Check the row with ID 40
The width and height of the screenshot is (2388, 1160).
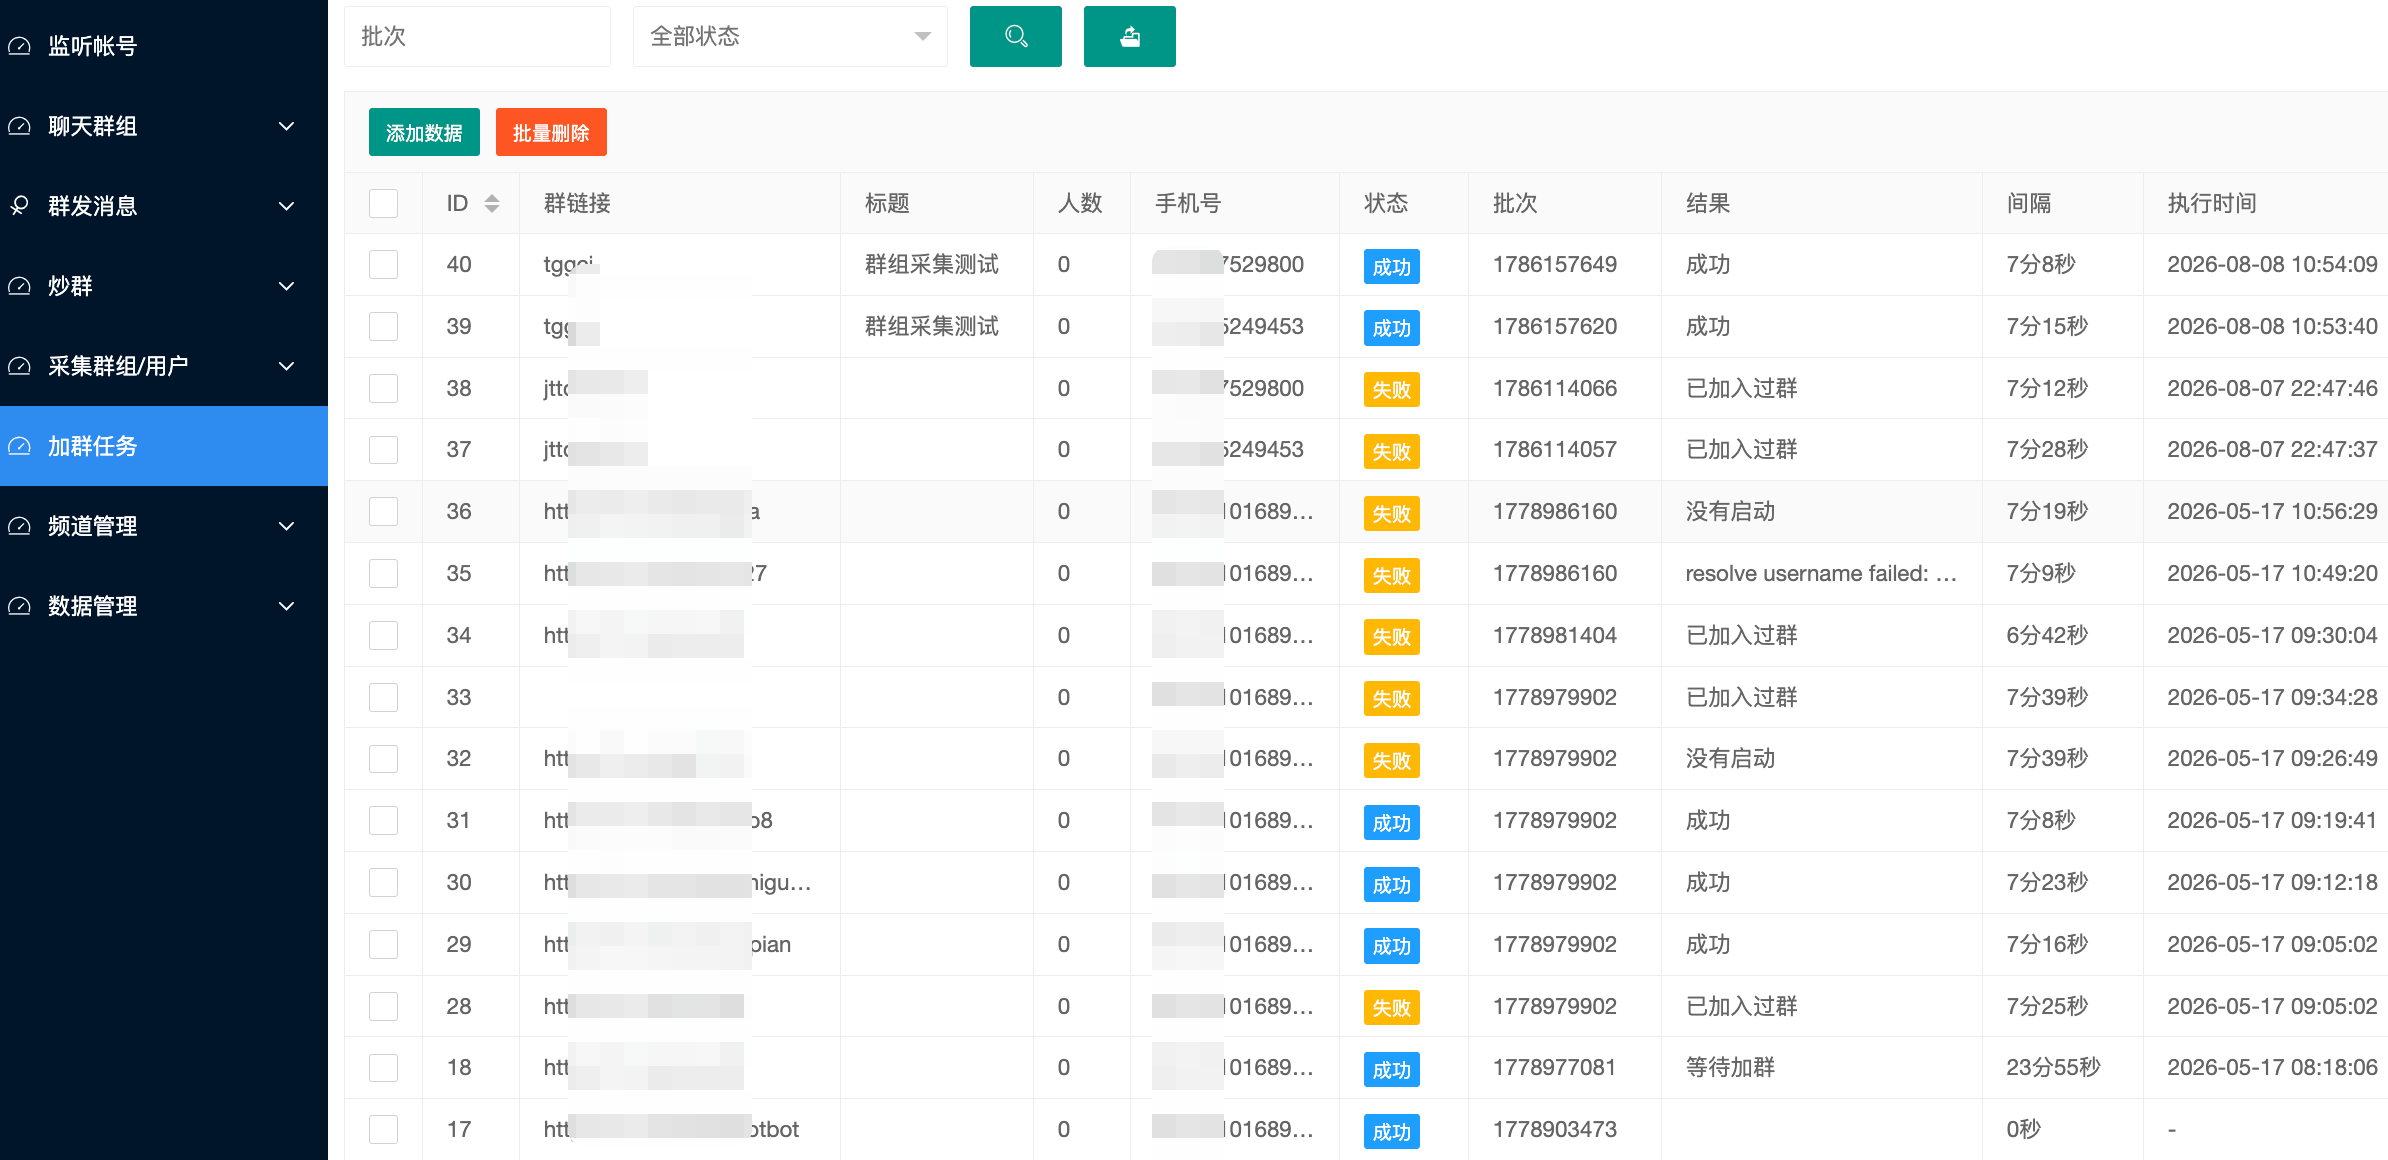coord(383,265)
